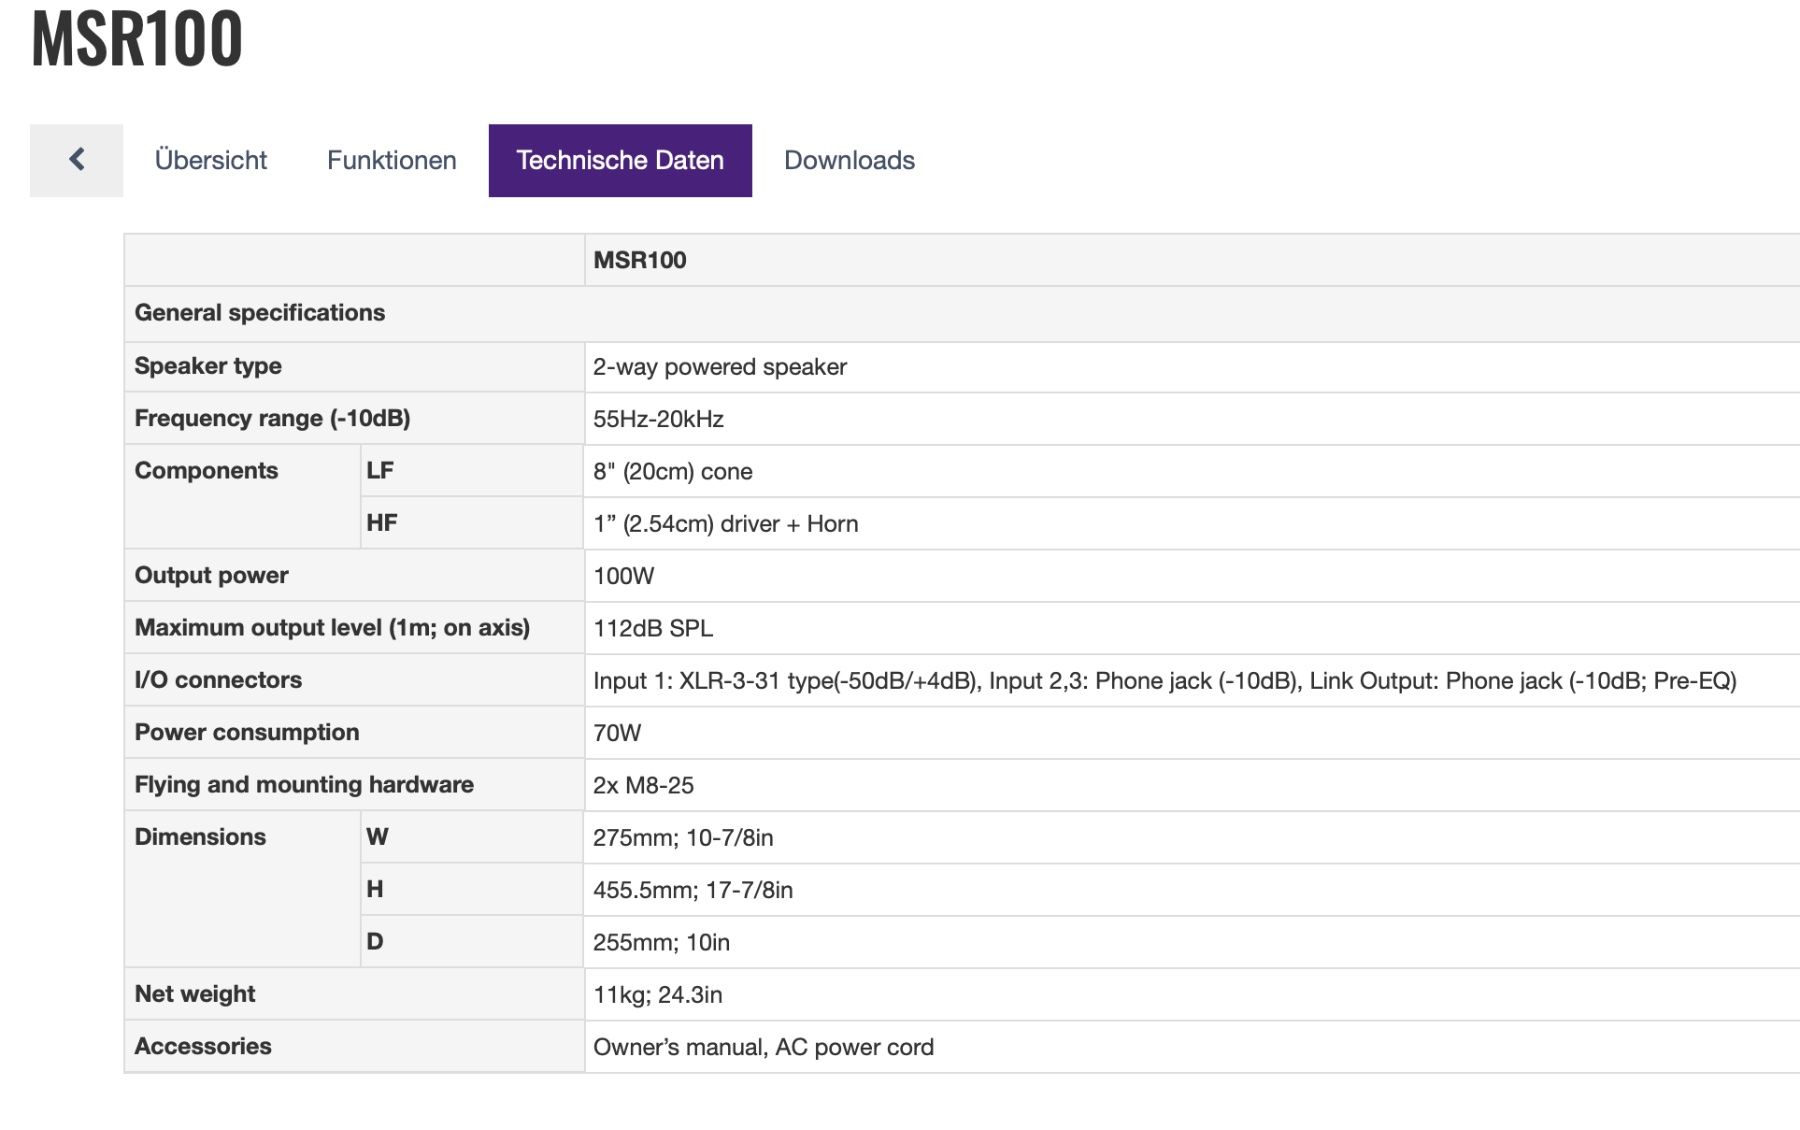This screenshot has height=1130, width=1800.
Task: Click the HF driver + Horn value
Action: coord(725,524)
